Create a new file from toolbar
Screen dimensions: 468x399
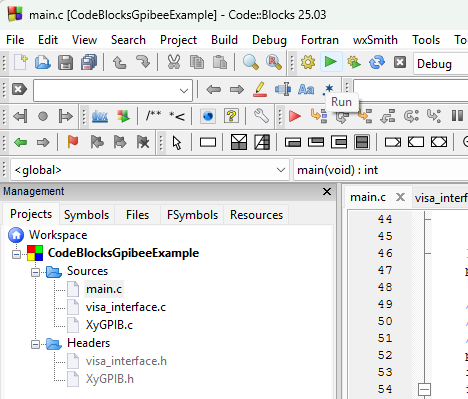point(21,62)
